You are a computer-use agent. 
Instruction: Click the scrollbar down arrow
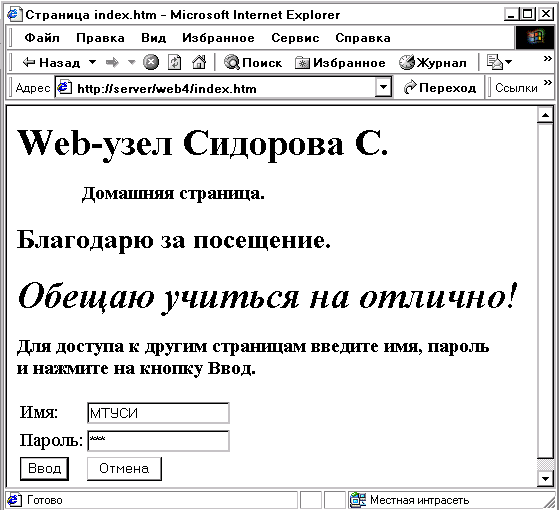(x=545, y=478)
